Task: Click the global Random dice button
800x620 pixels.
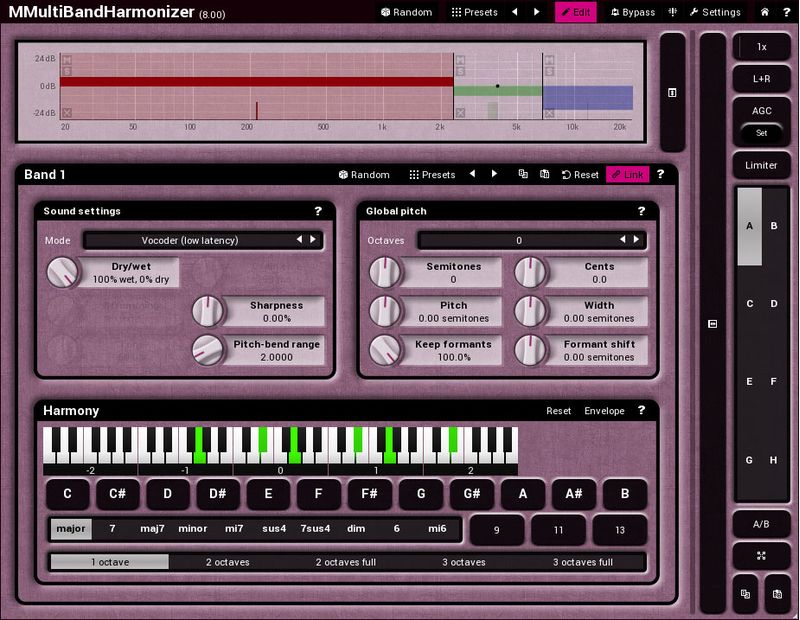Action: (x=407, y=12)
